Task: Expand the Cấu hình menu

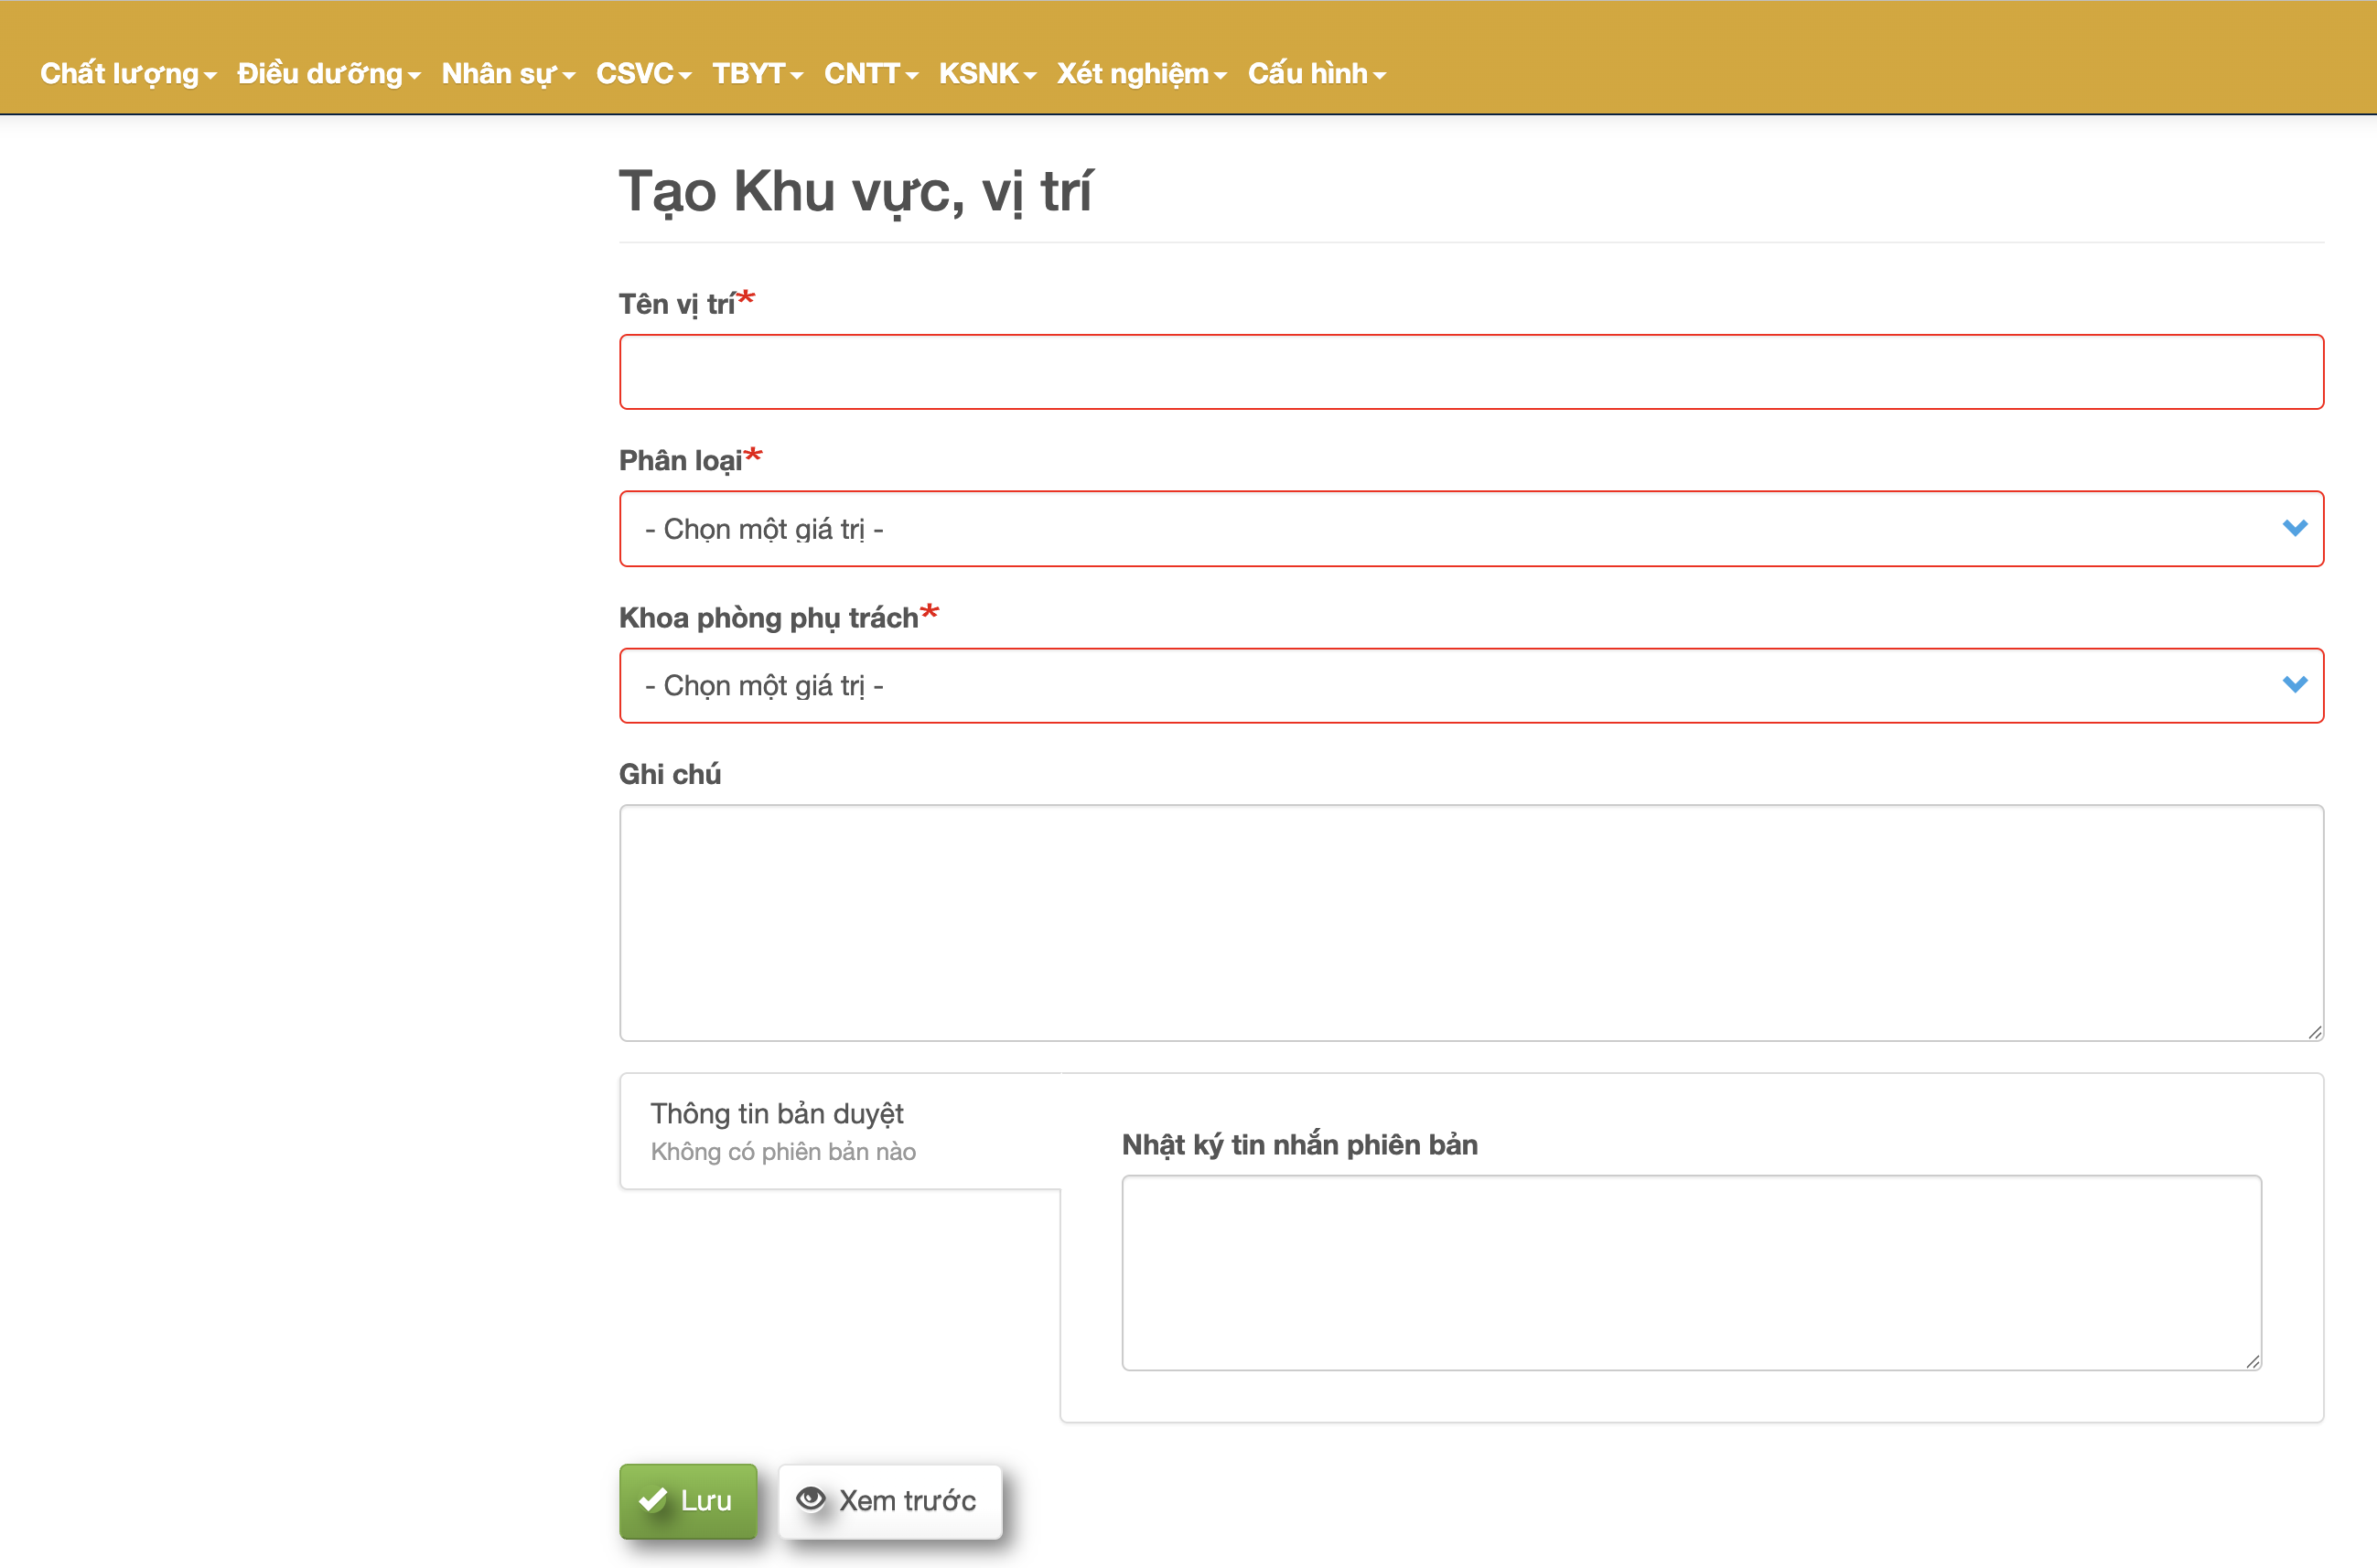Action: tap(1315, 74)
